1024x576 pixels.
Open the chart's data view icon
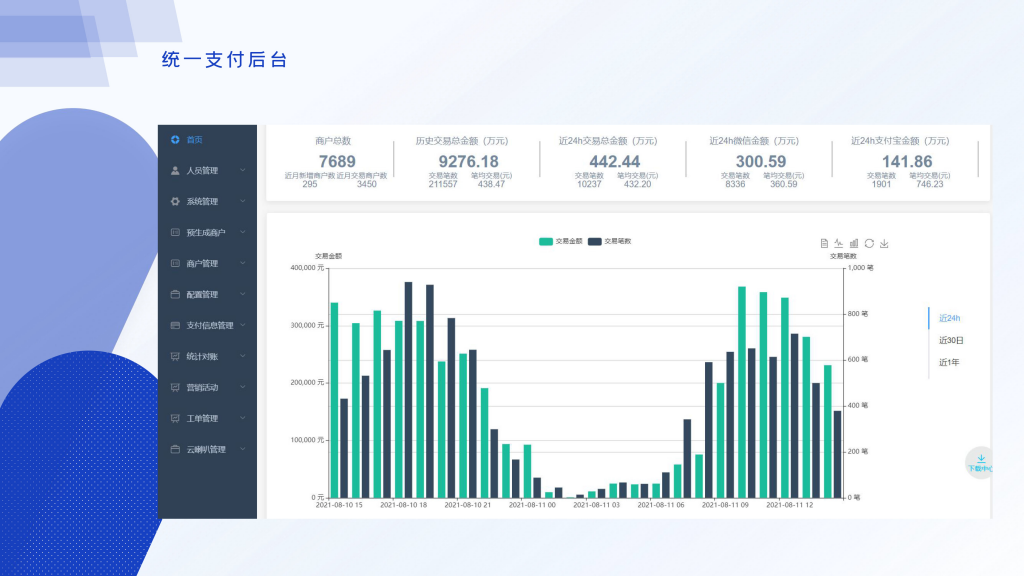pos(825,243)
